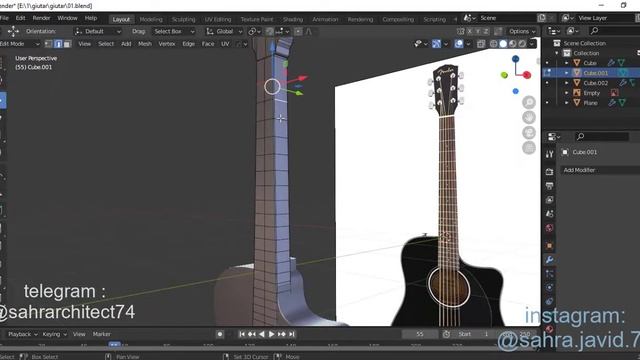
Task: Toggle camera view gizmo button
Action: [x=529, y=133]
